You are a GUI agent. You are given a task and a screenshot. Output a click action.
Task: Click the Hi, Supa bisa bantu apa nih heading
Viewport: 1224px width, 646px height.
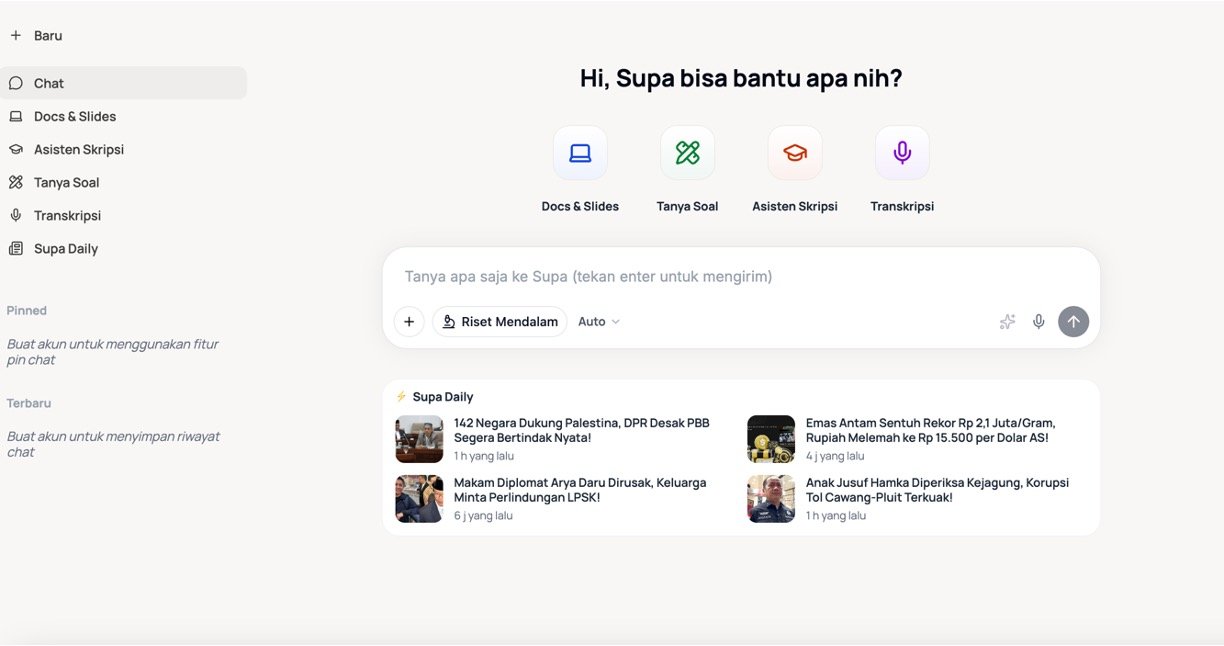pyautogui.click(x=741, y=78)
